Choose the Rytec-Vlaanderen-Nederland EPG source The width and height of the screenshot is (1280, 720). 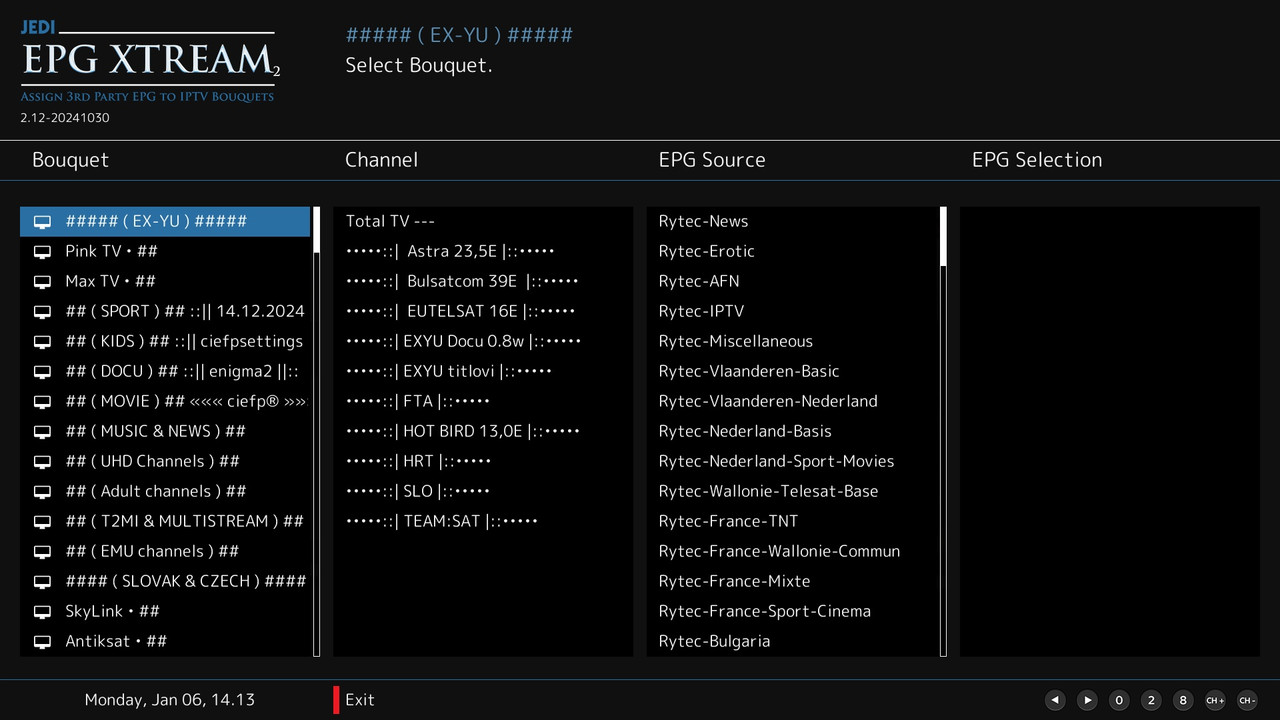coord(792,401)
